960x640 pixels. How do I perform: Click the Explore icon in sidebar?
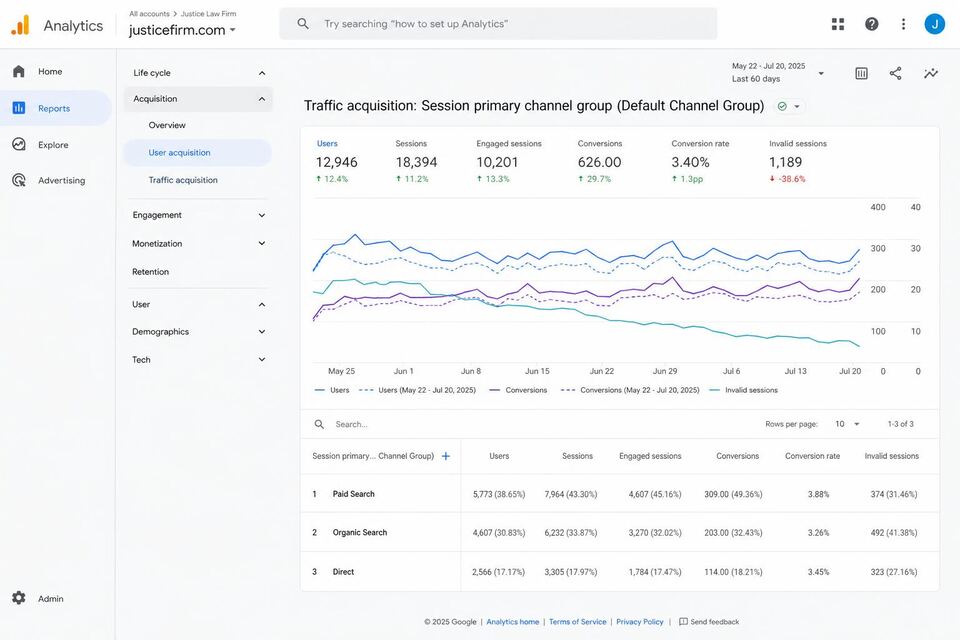[19, 145]
